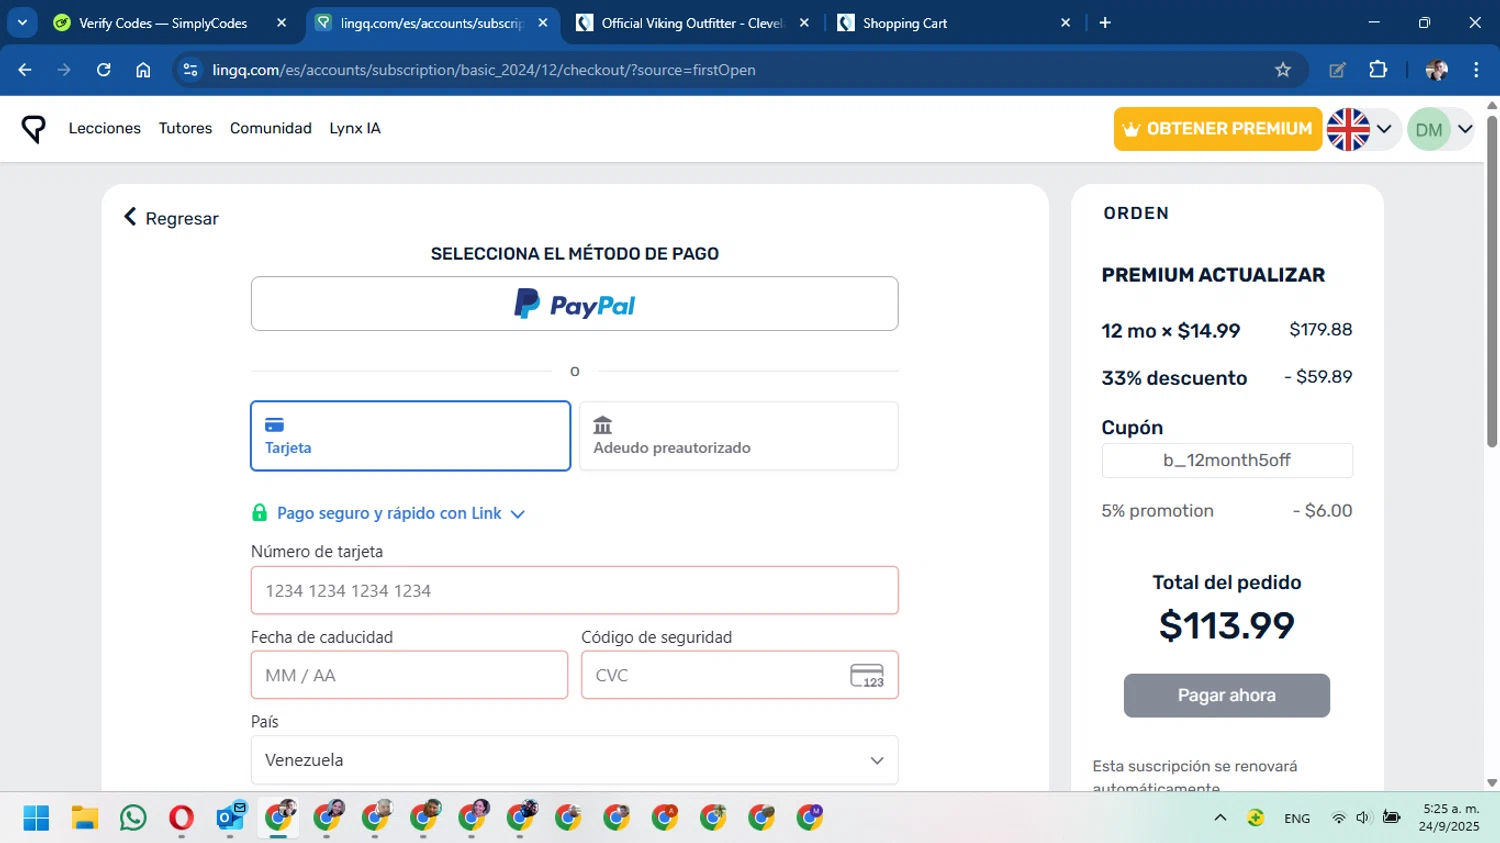
Task: Focus the Fecha de caducidad field
Action: click(x=409, y=675)
